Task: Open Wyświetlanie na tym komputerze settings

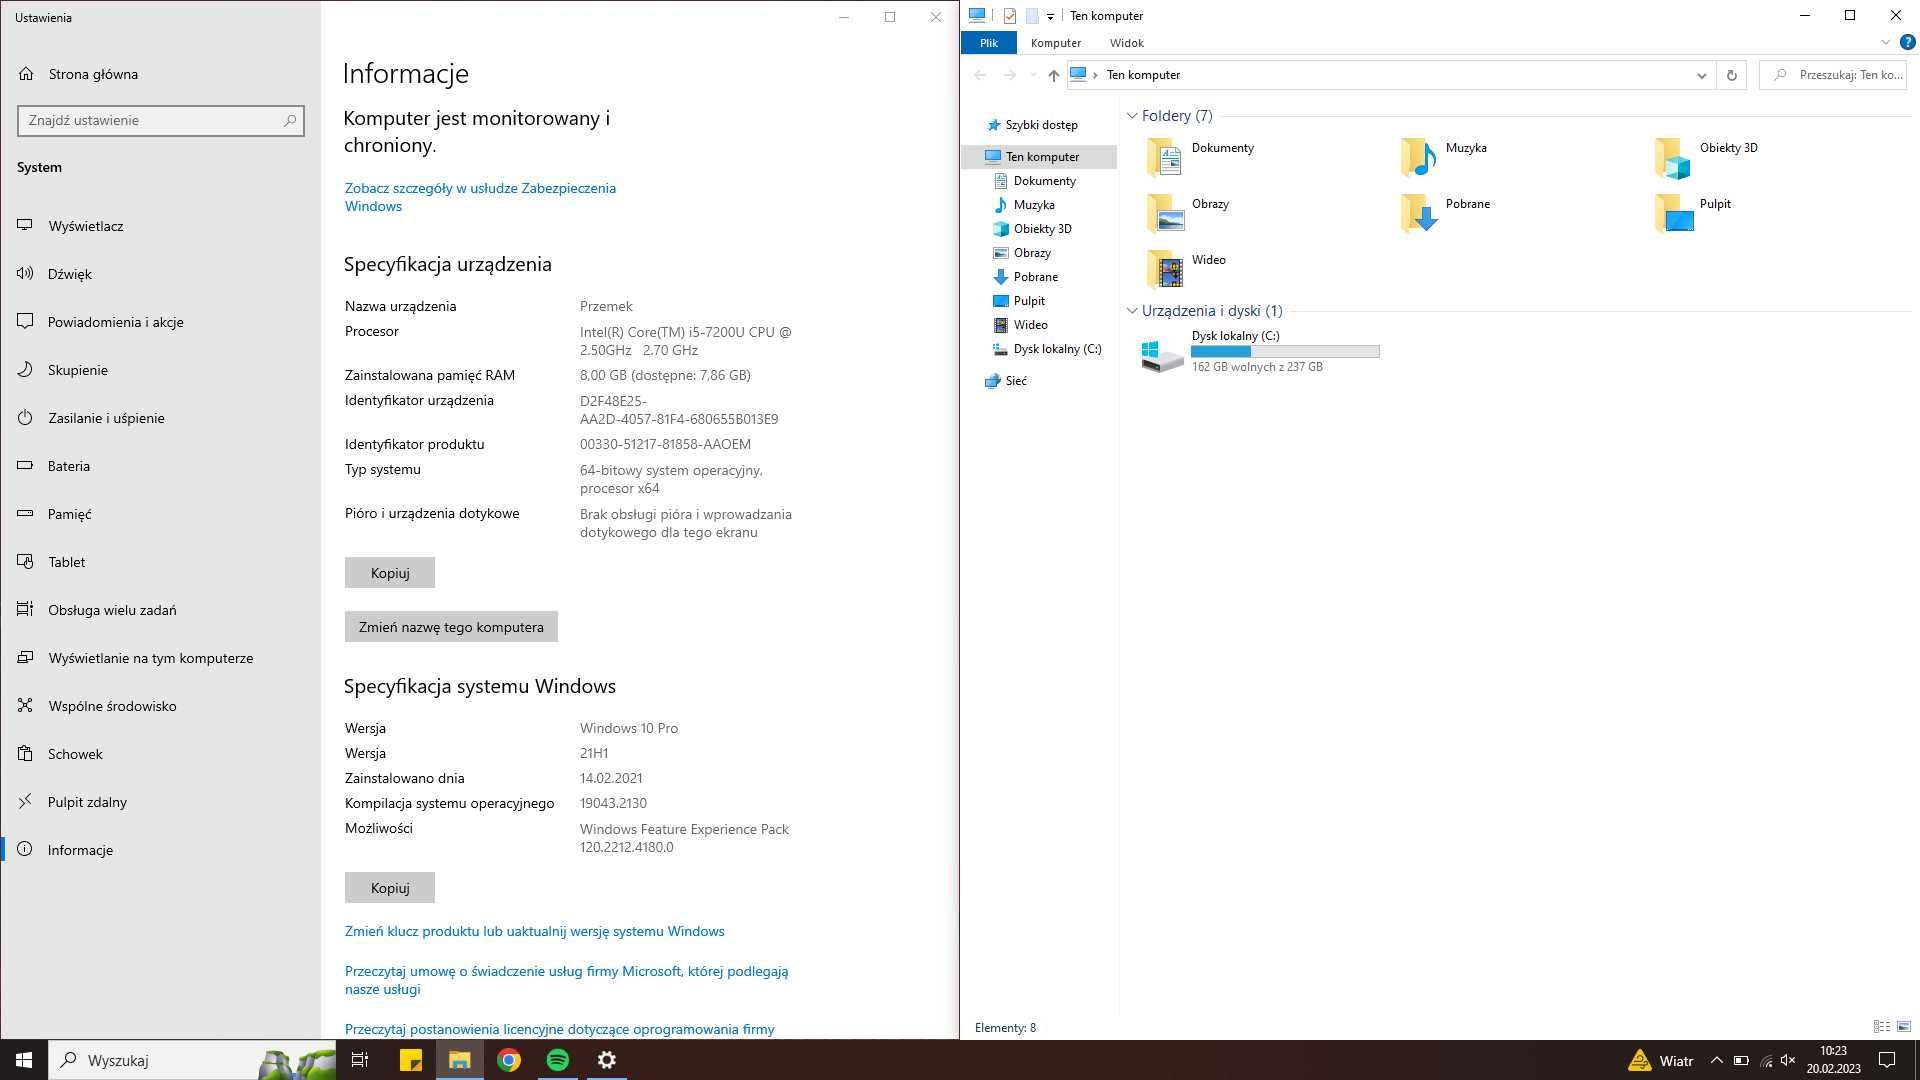Action: 160,658
